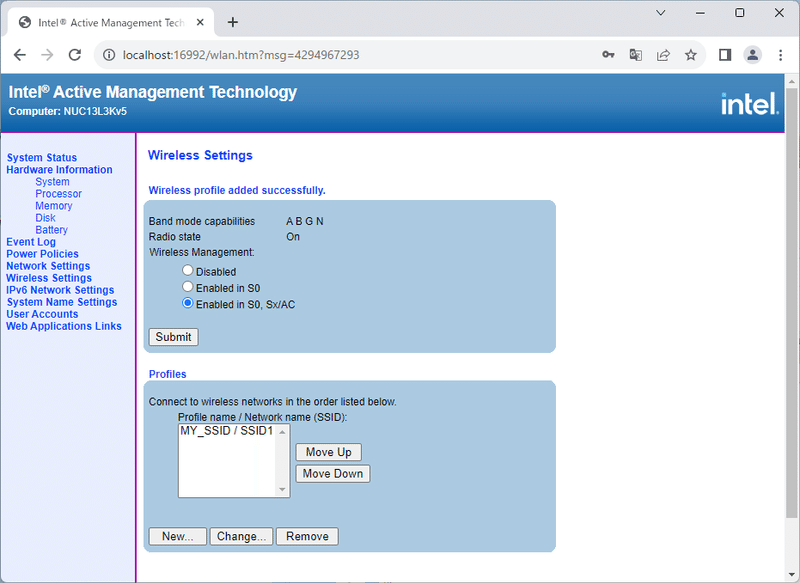This screenshot has width=800, height=583.
Task: Open Event Log page
Action: [x=31, y=242]
